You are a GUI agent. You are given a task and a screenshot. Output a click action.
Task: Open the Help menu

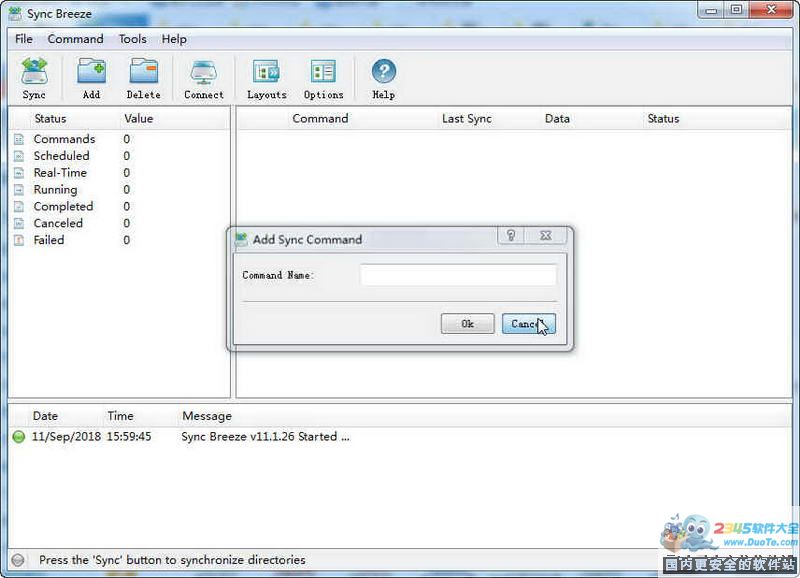[174, 39]
